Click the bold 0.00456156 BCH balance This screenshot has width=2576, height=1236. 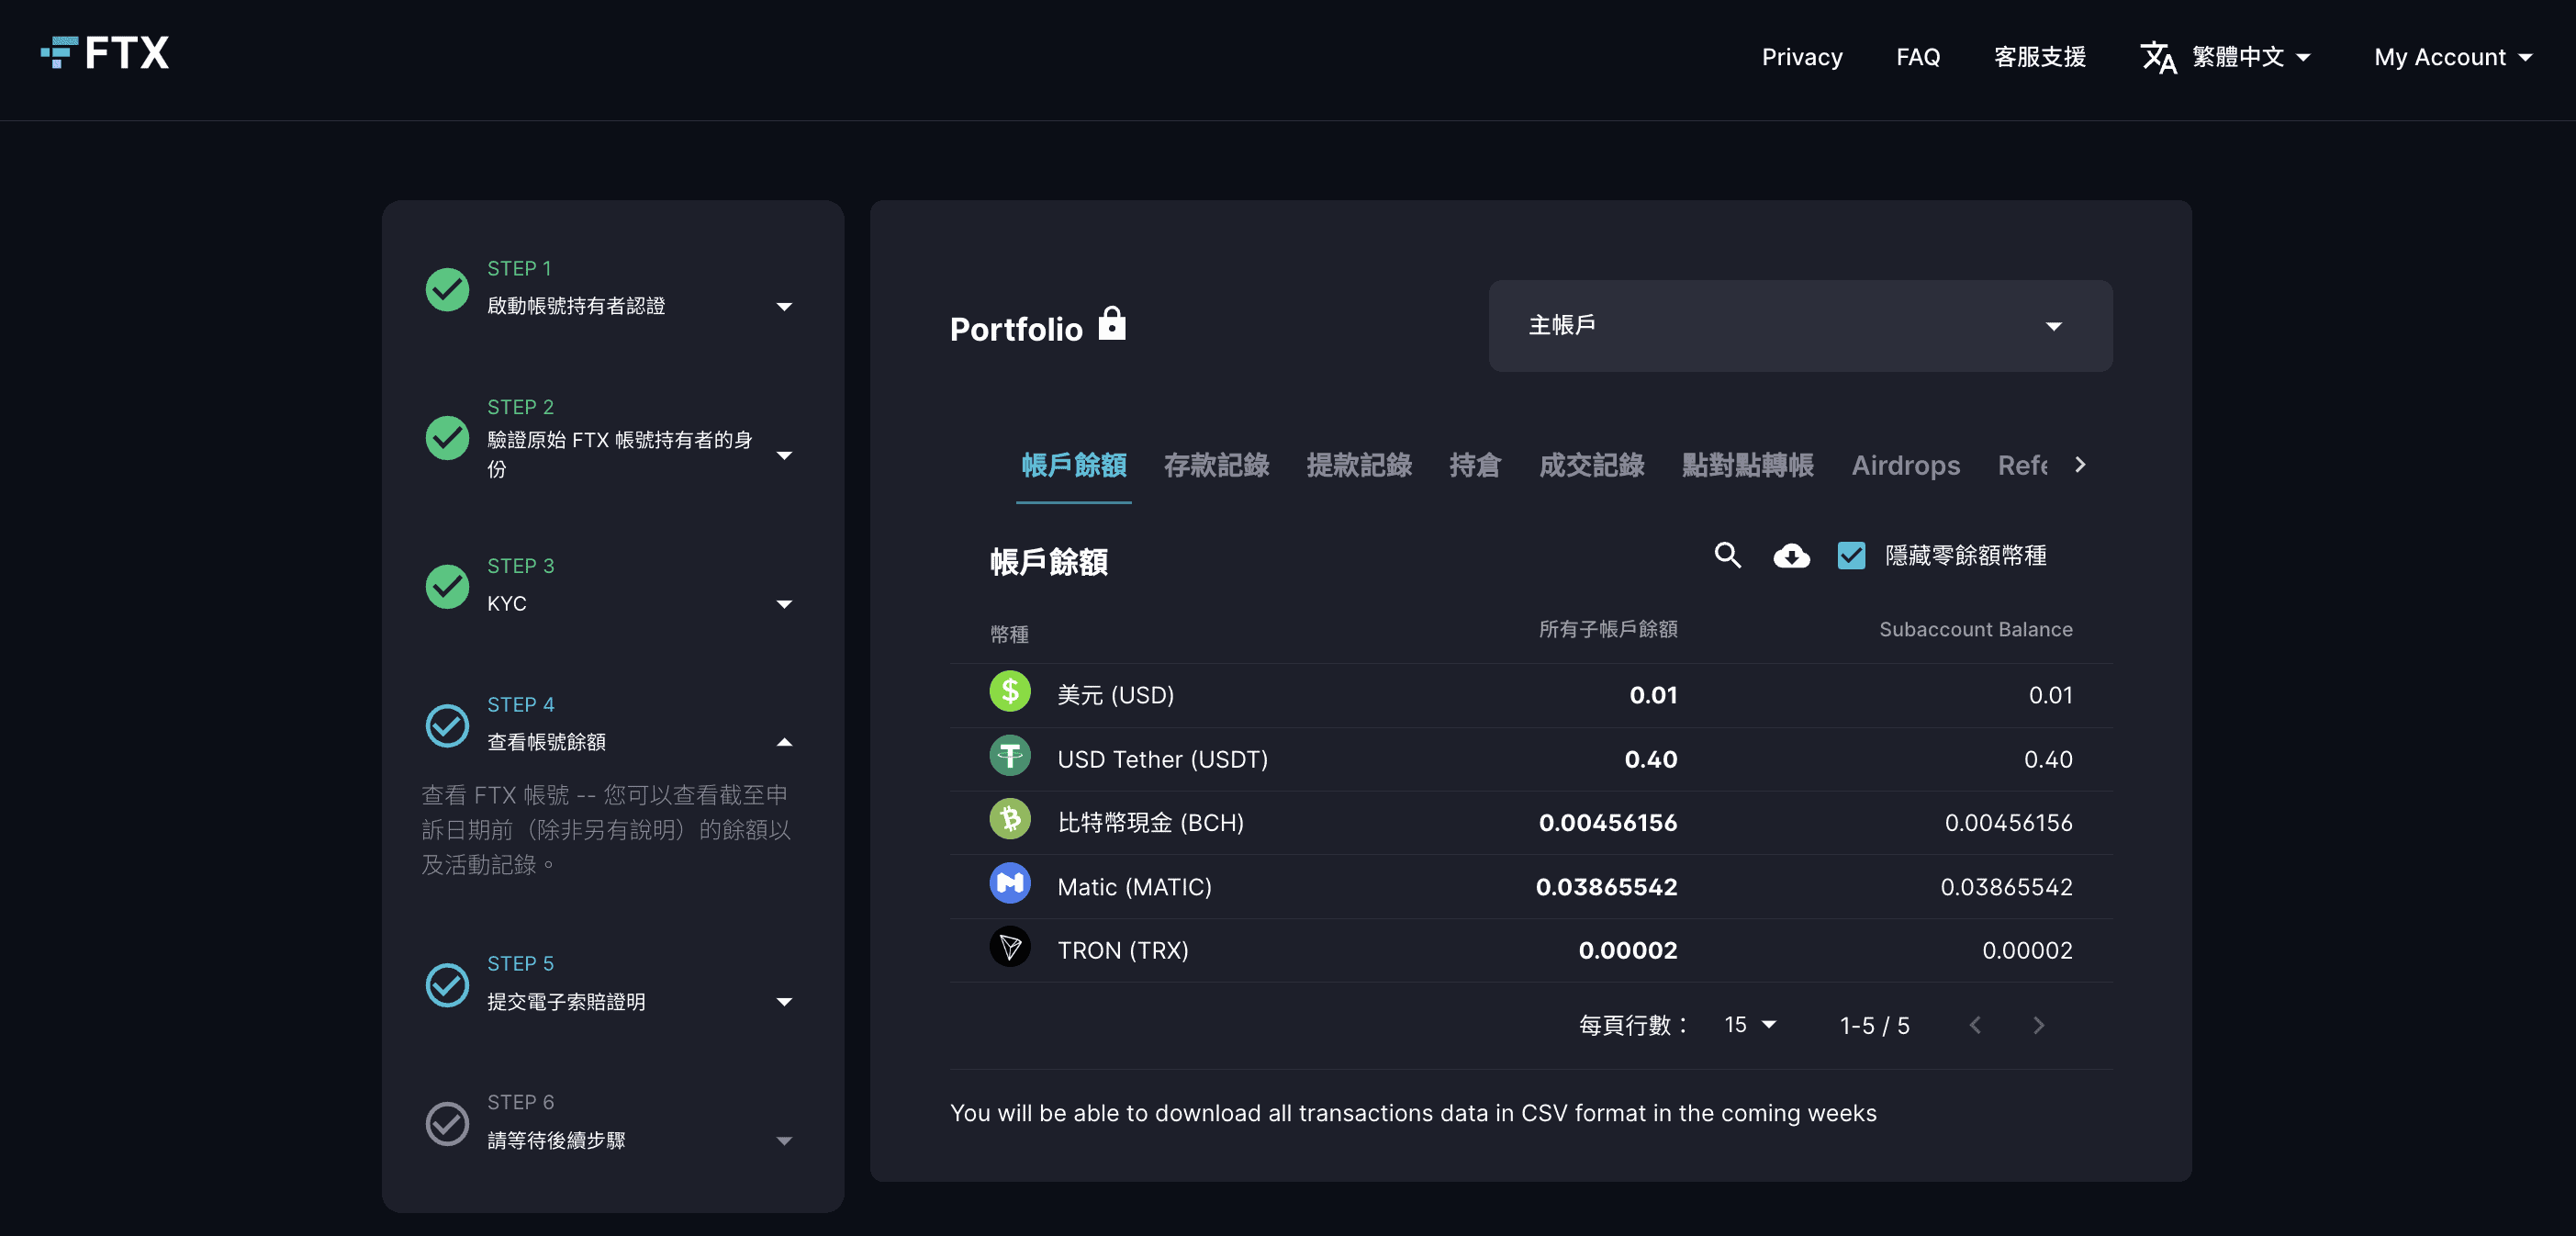1607,823
